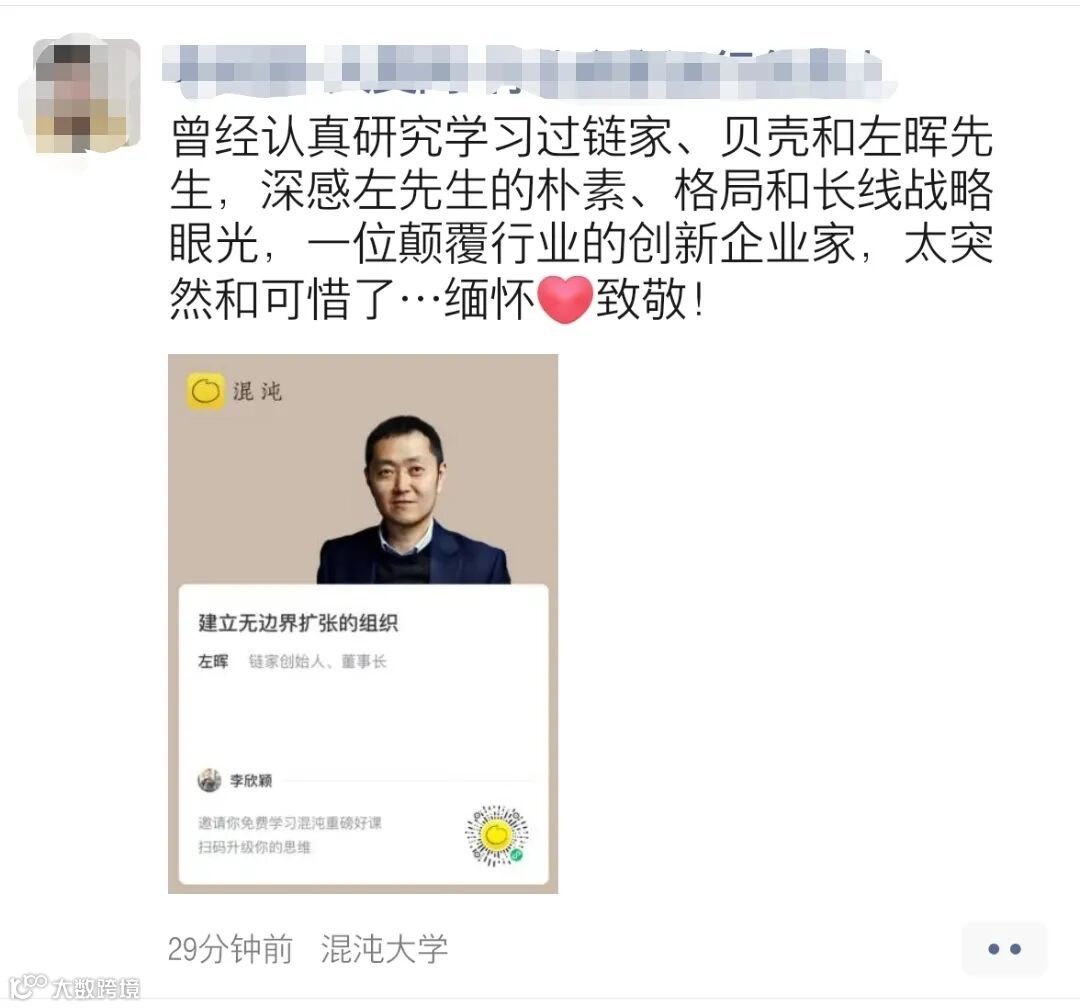Tap the 混沌 brand text beside logo
This screenshot has width=1080, height=1008.
pos(257,391)
